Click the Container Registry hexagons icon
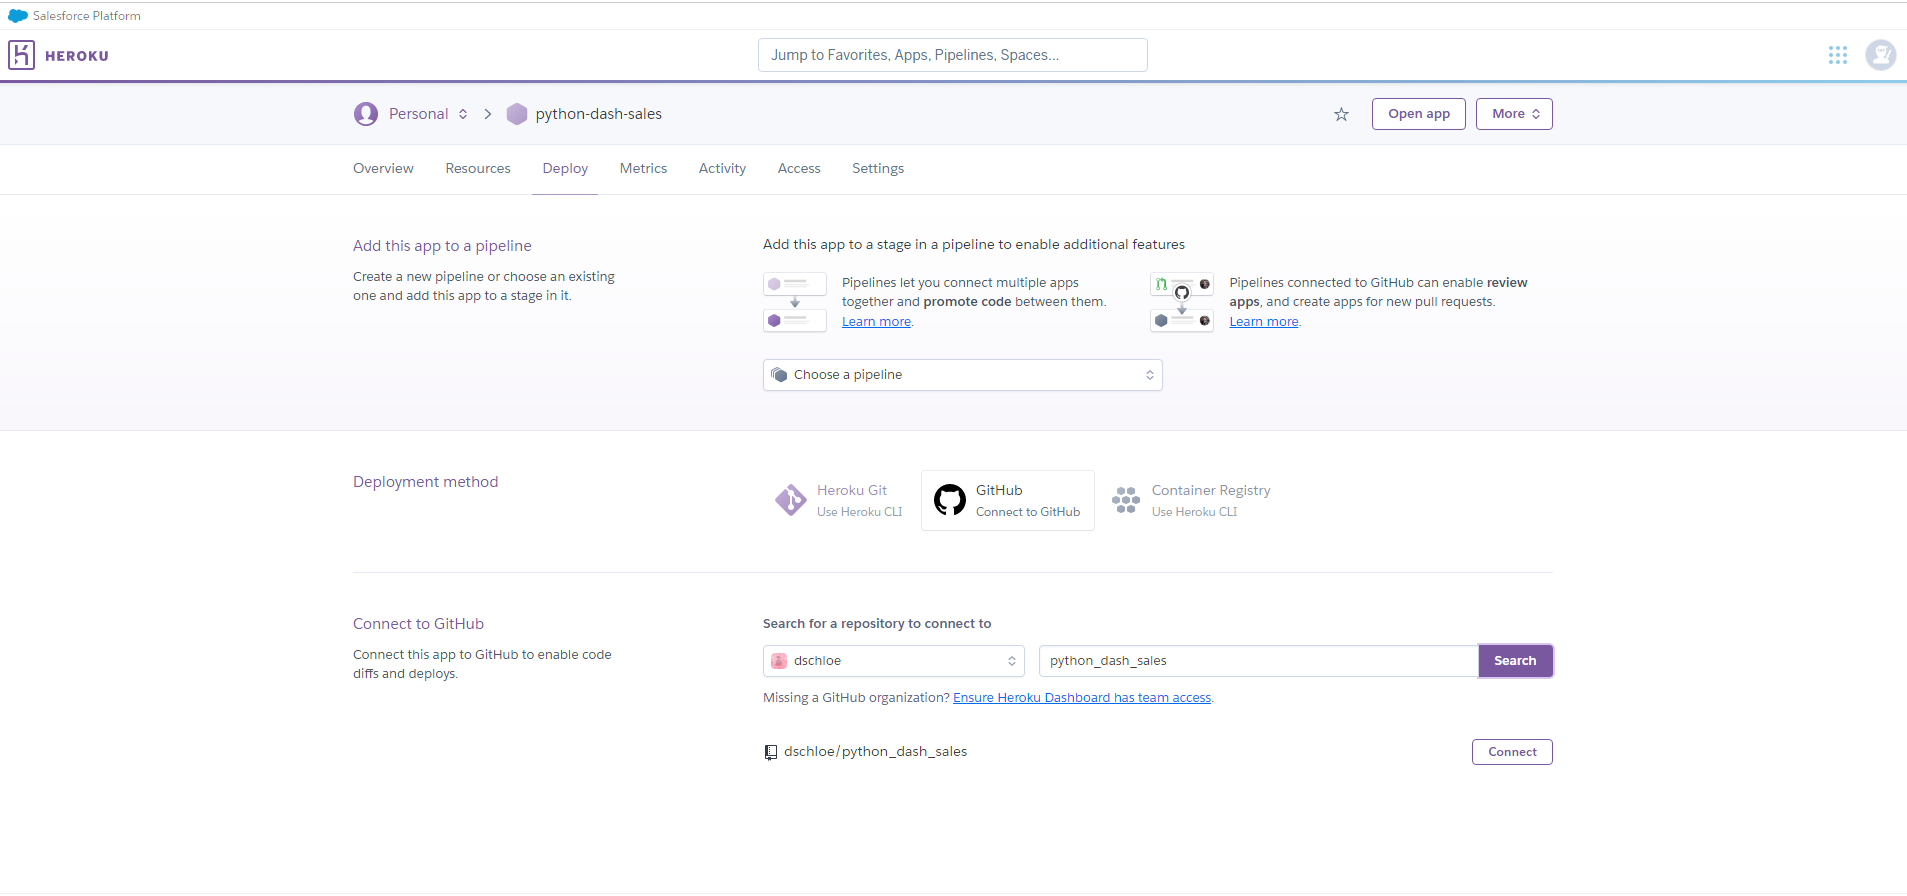Viewport: 1907px width, 896px height. [x=1126, y=500]
